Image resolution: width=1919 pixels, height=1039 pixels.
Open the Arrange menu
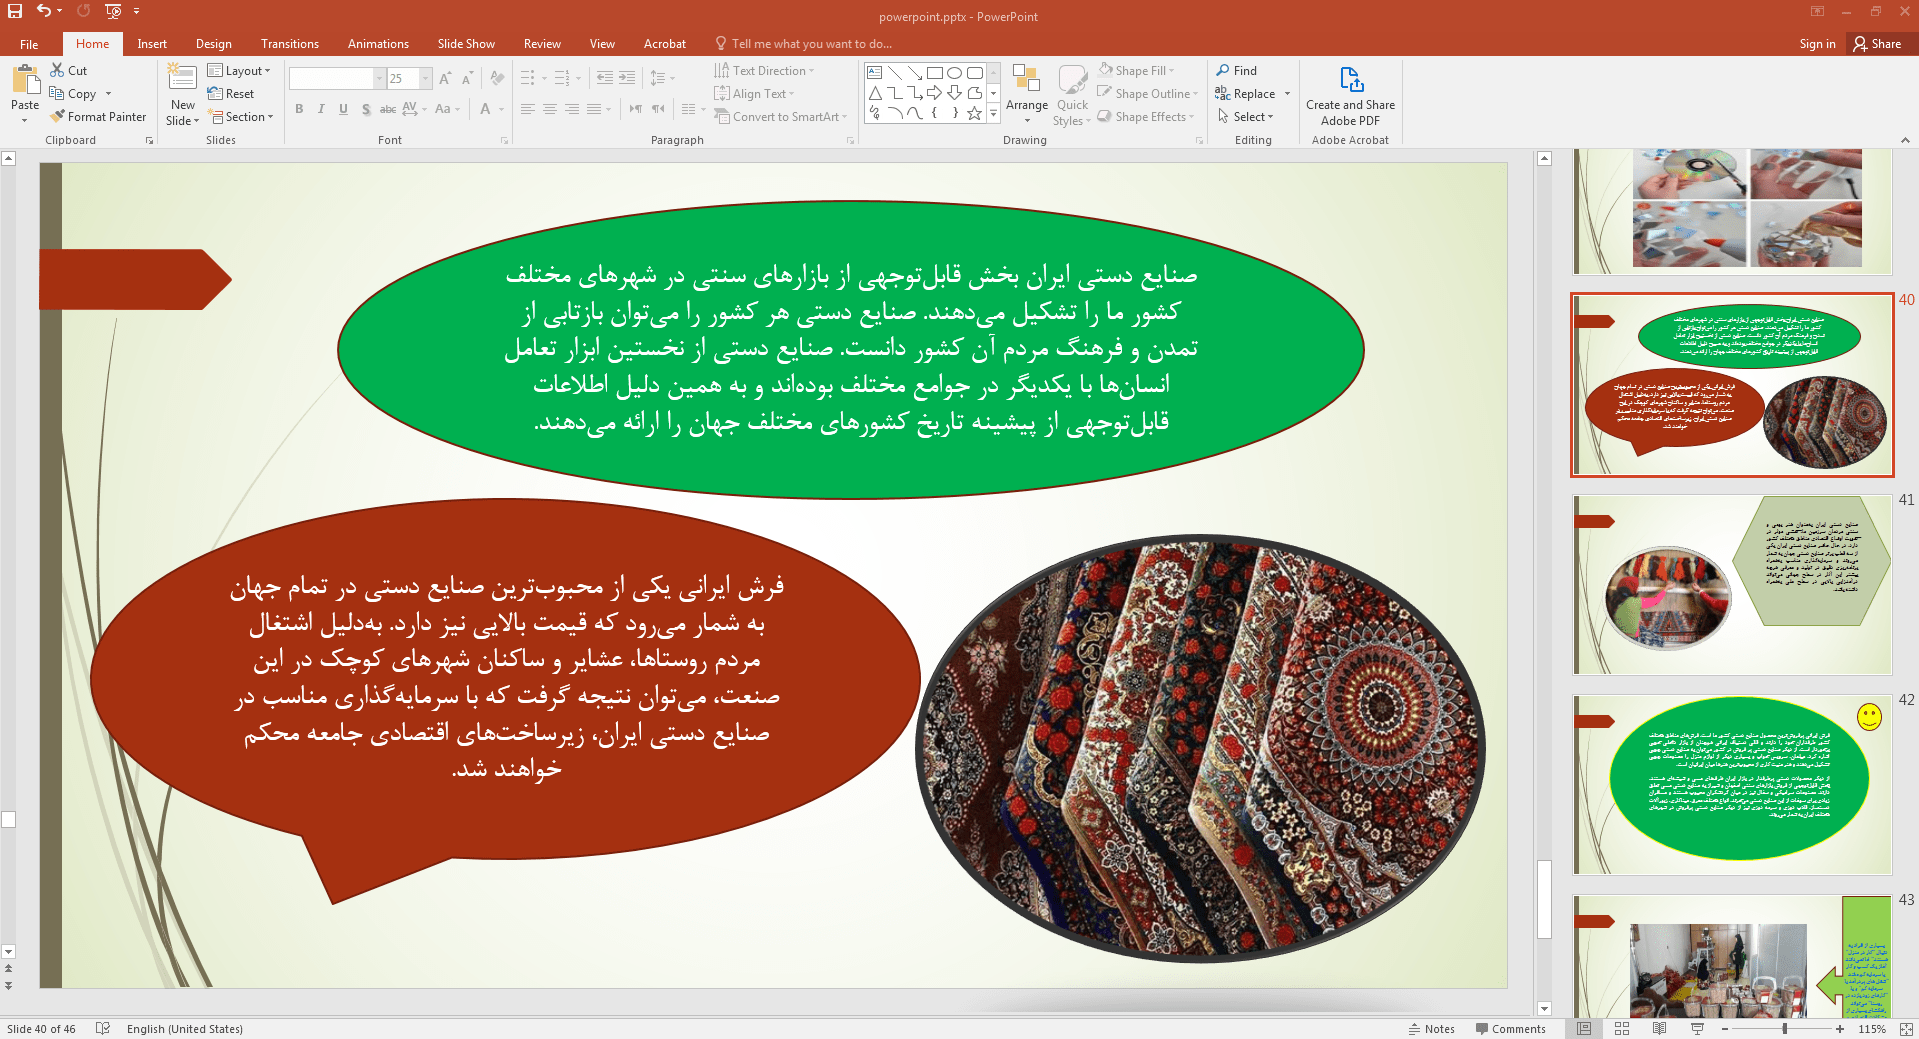pyautogui.click(x=1027, y=95)
